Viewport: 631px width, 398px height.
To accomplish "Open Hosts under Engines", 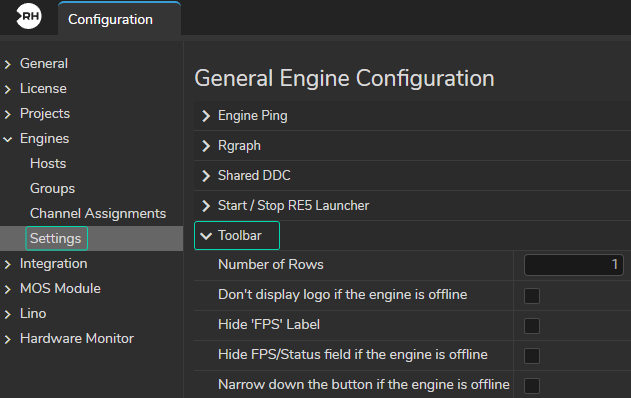I will pos(48,163).
